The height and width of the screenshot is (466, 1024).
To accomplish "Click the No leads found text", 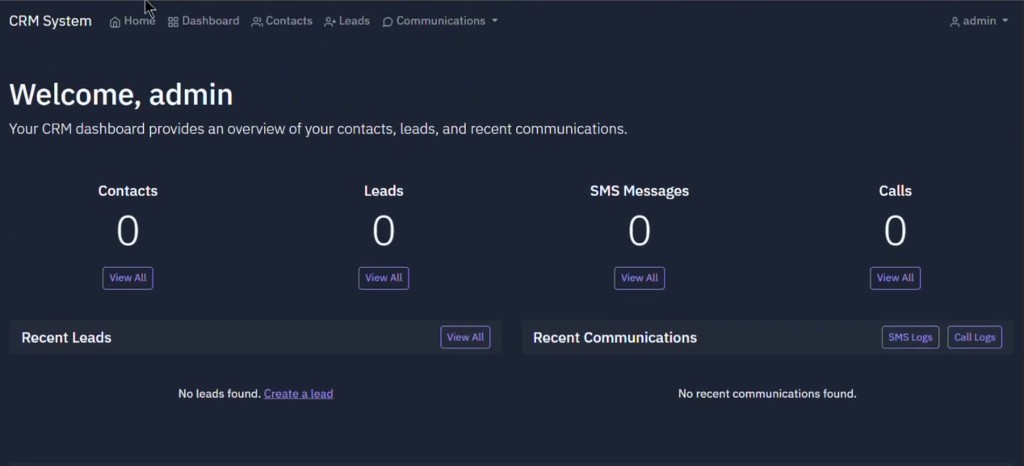I will (x=219, y=394).
